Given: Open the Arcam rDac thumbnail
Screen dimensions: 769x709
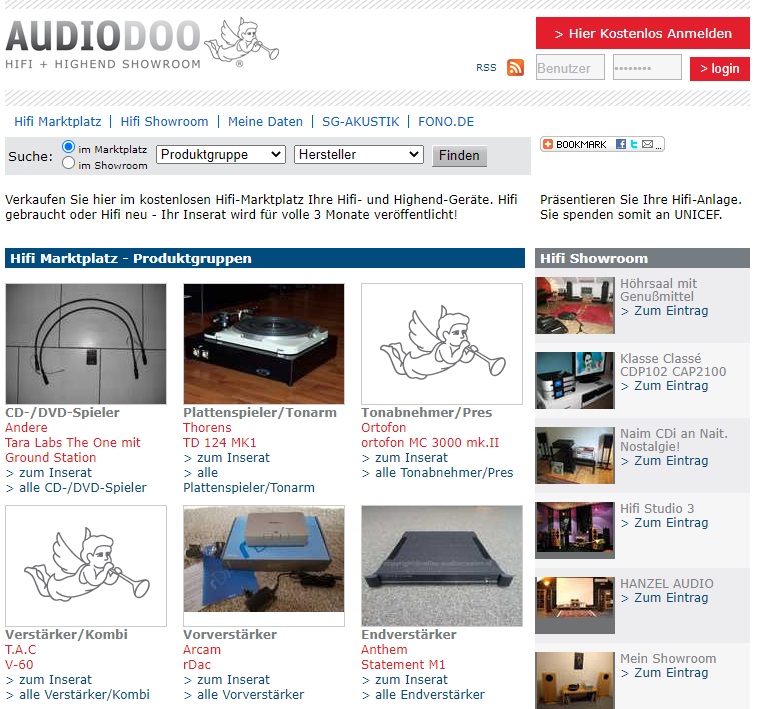Looking at the screenshot, I should 264,566.
